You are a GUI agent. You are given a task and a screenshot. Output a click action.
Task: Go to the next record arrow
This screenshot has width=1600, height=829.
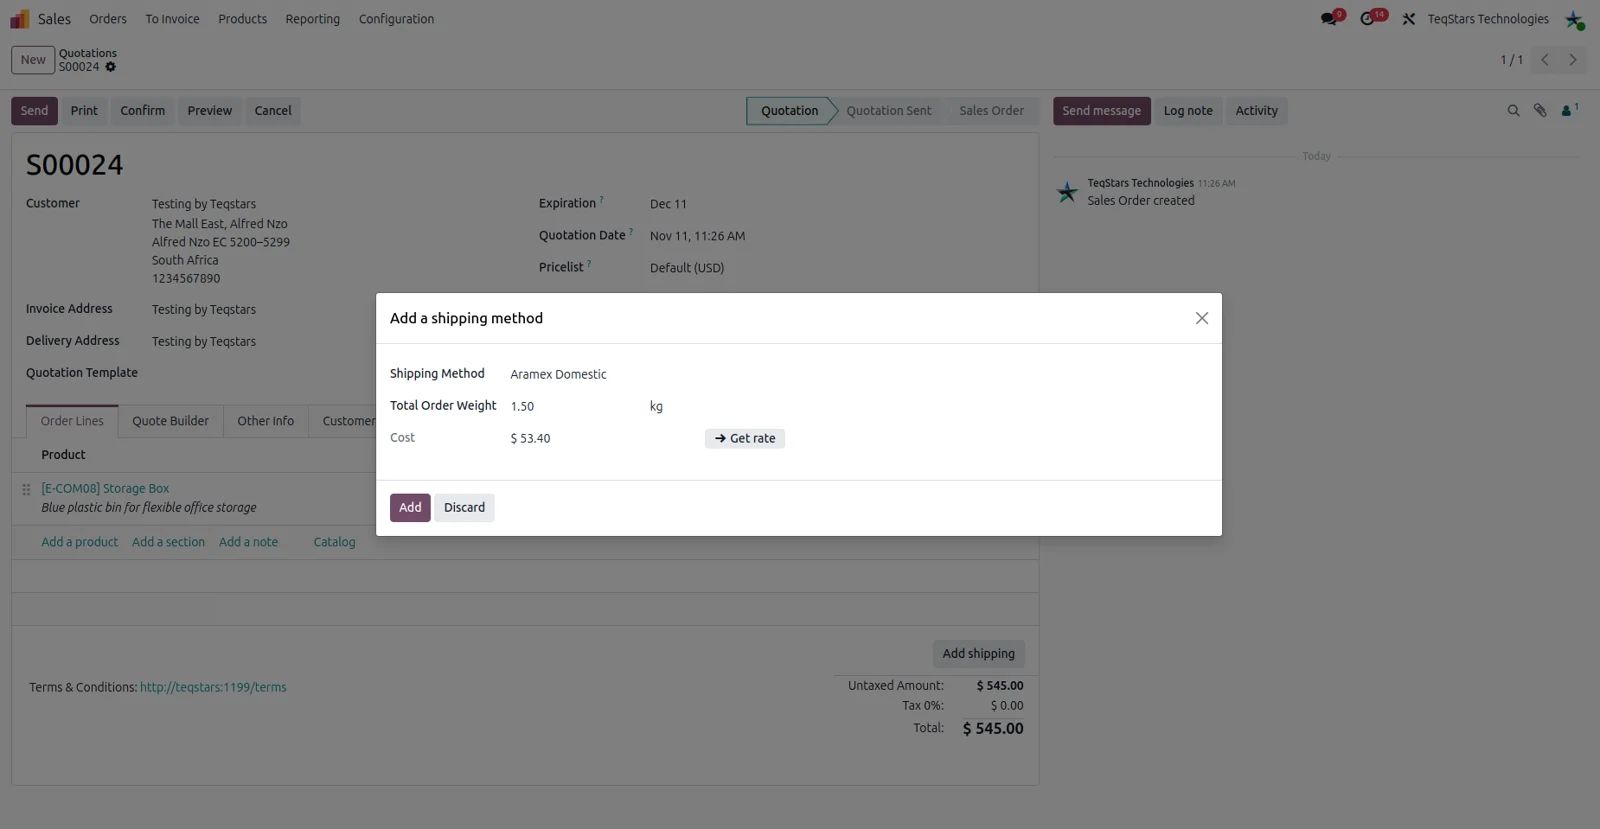click(1573, 60)
